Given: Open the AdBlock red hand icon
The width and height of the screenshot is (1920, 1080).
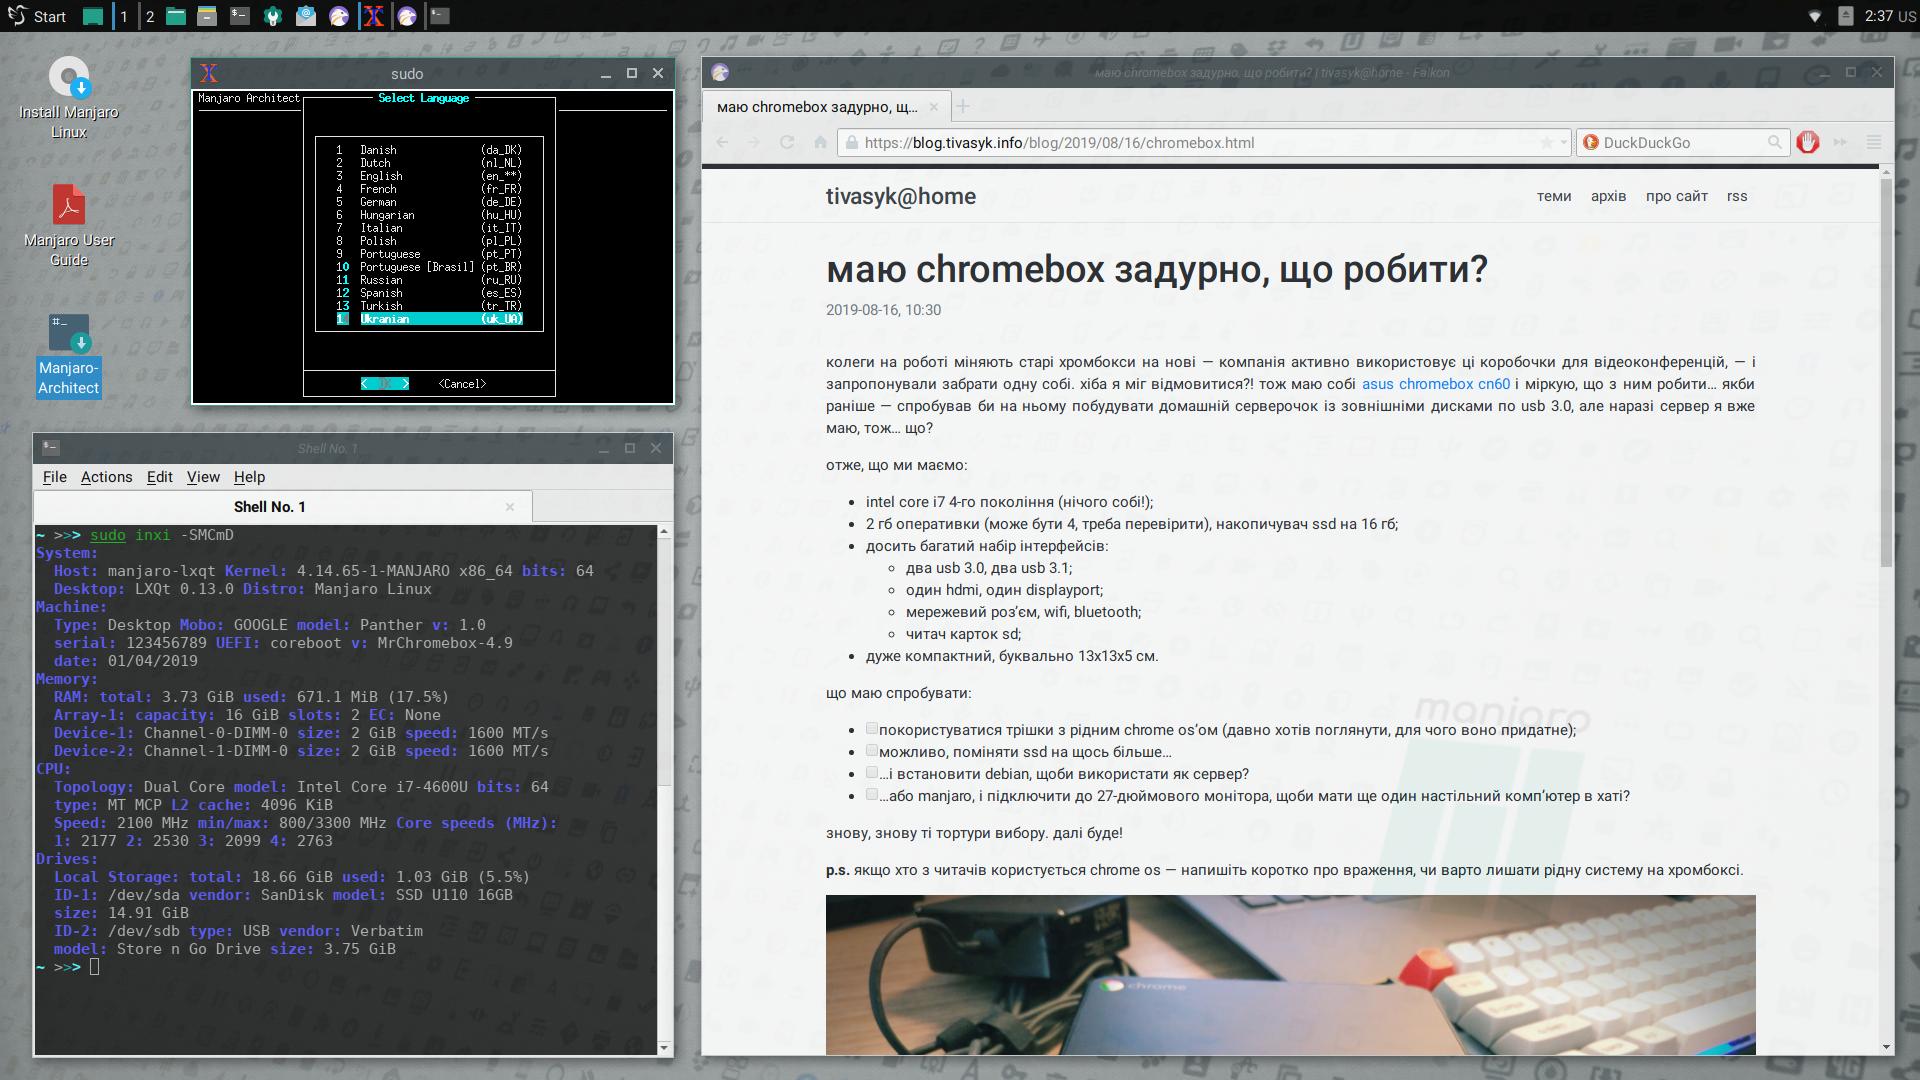Looking at the screenshot, I should tap(1807, 142).
